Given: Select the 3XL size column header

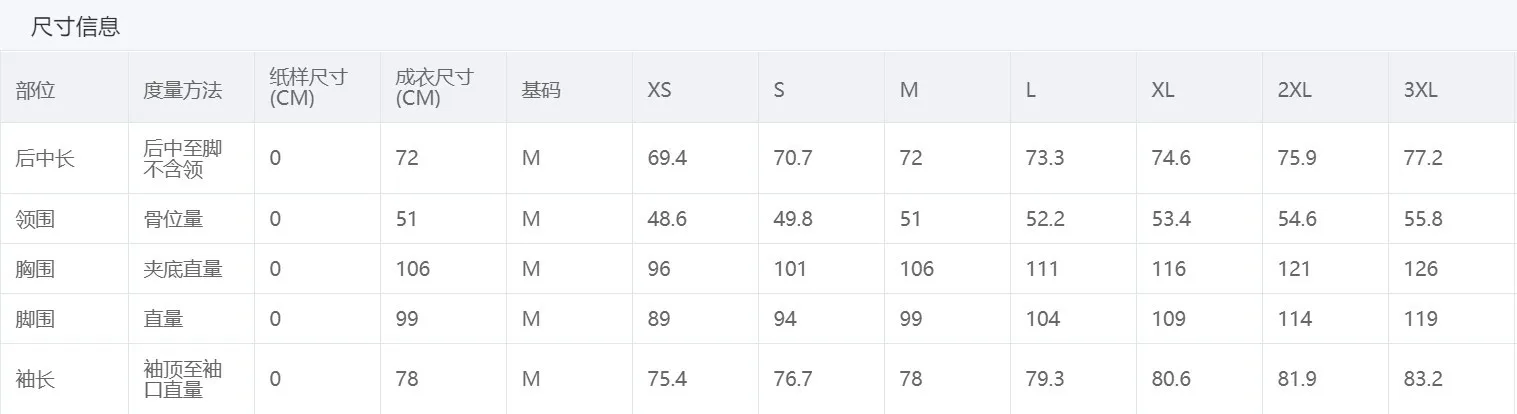Looking at the screenshot, I should [x=1420, y=90].
